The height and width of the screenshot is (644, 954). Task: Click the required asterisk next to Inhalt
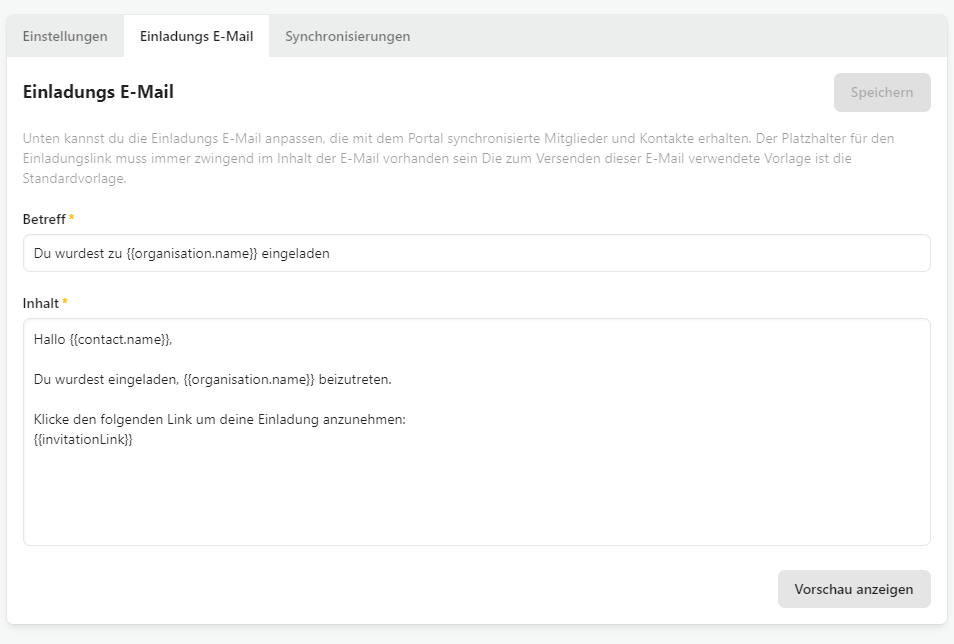(65, 301)
